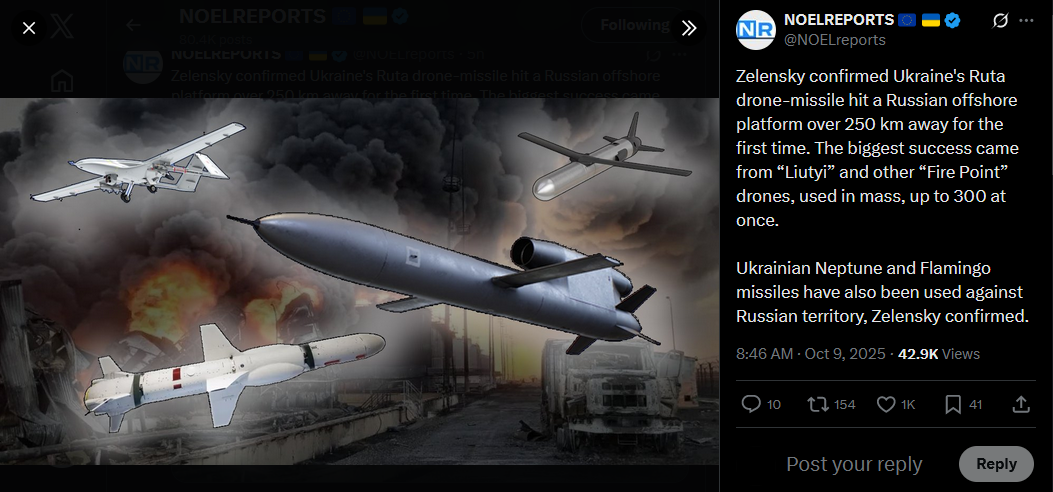Repost the post using the retweet icon
Image resolution: width=1053 pixels, height=492 pixels.
pos(817,404)
